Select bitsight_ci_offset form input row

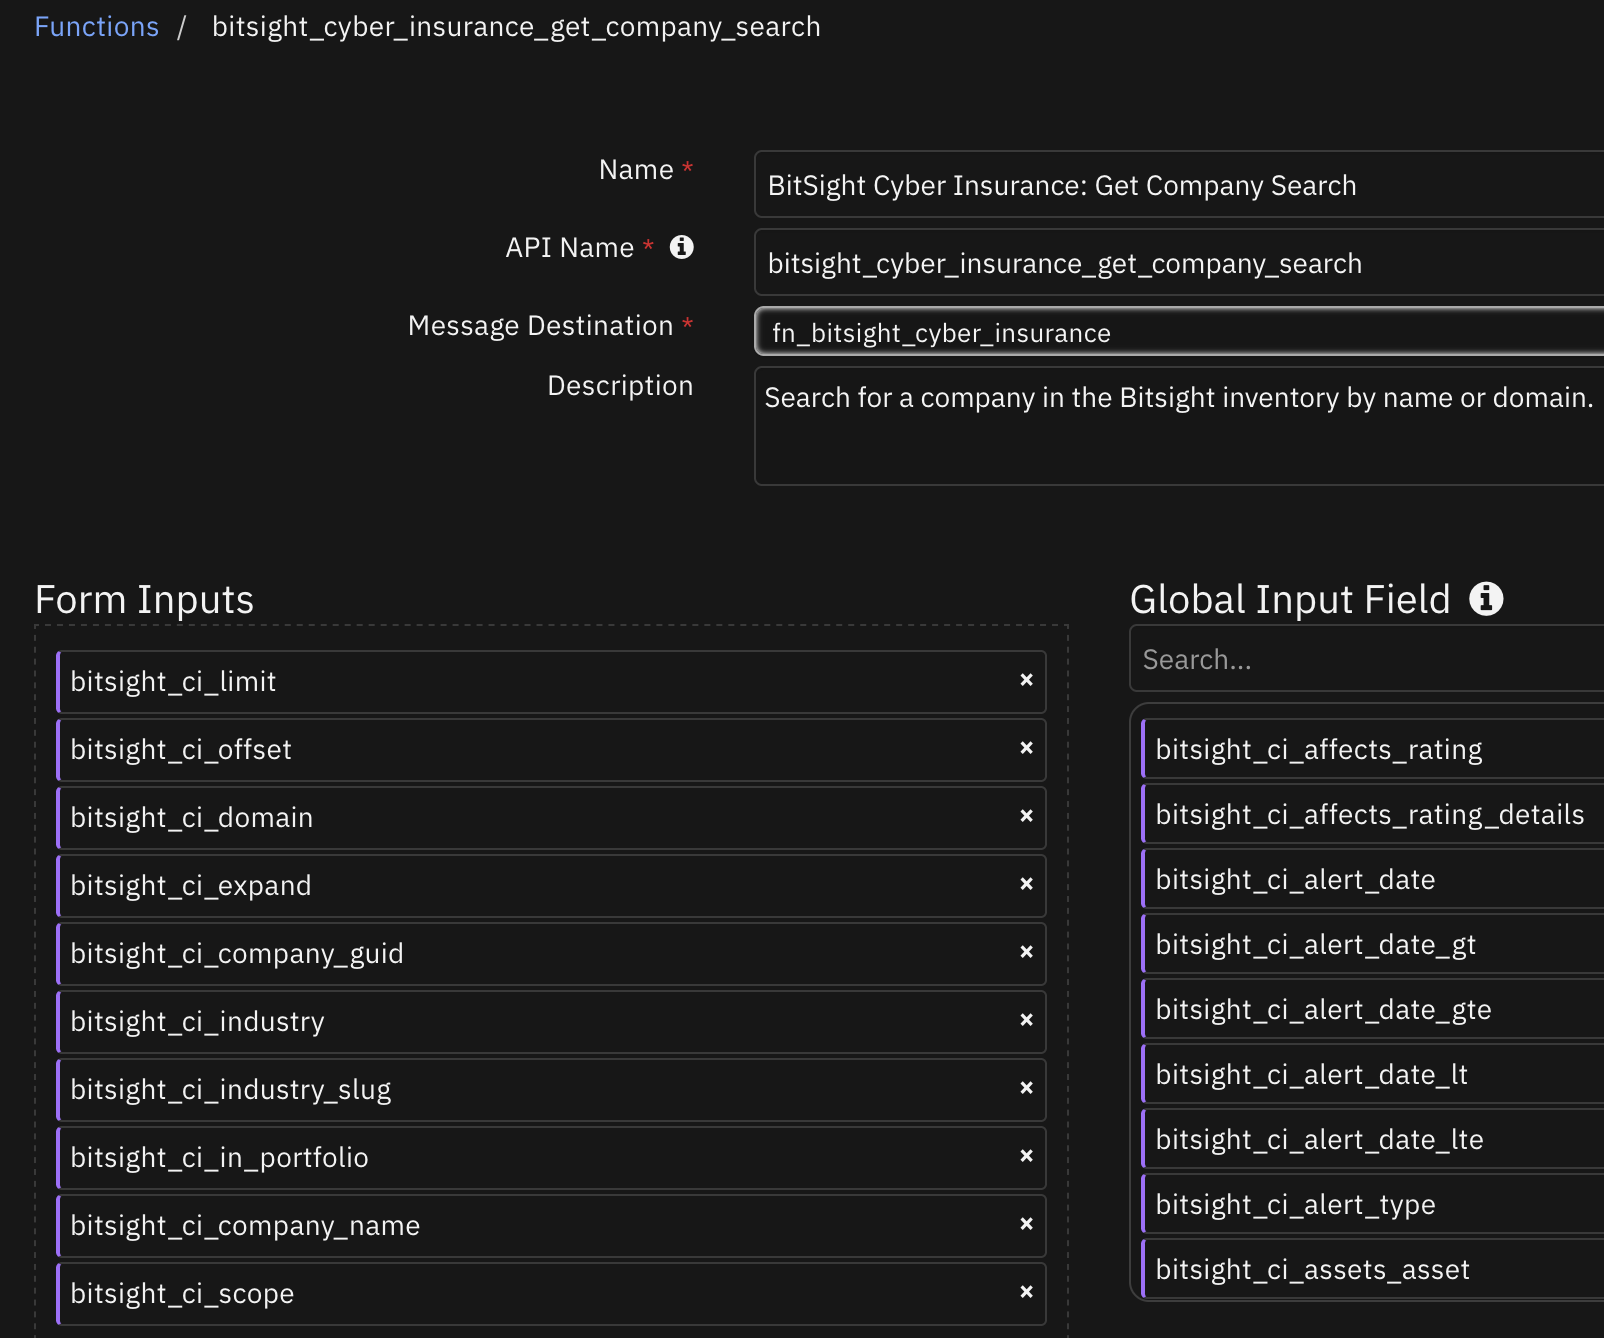[551, 750]
